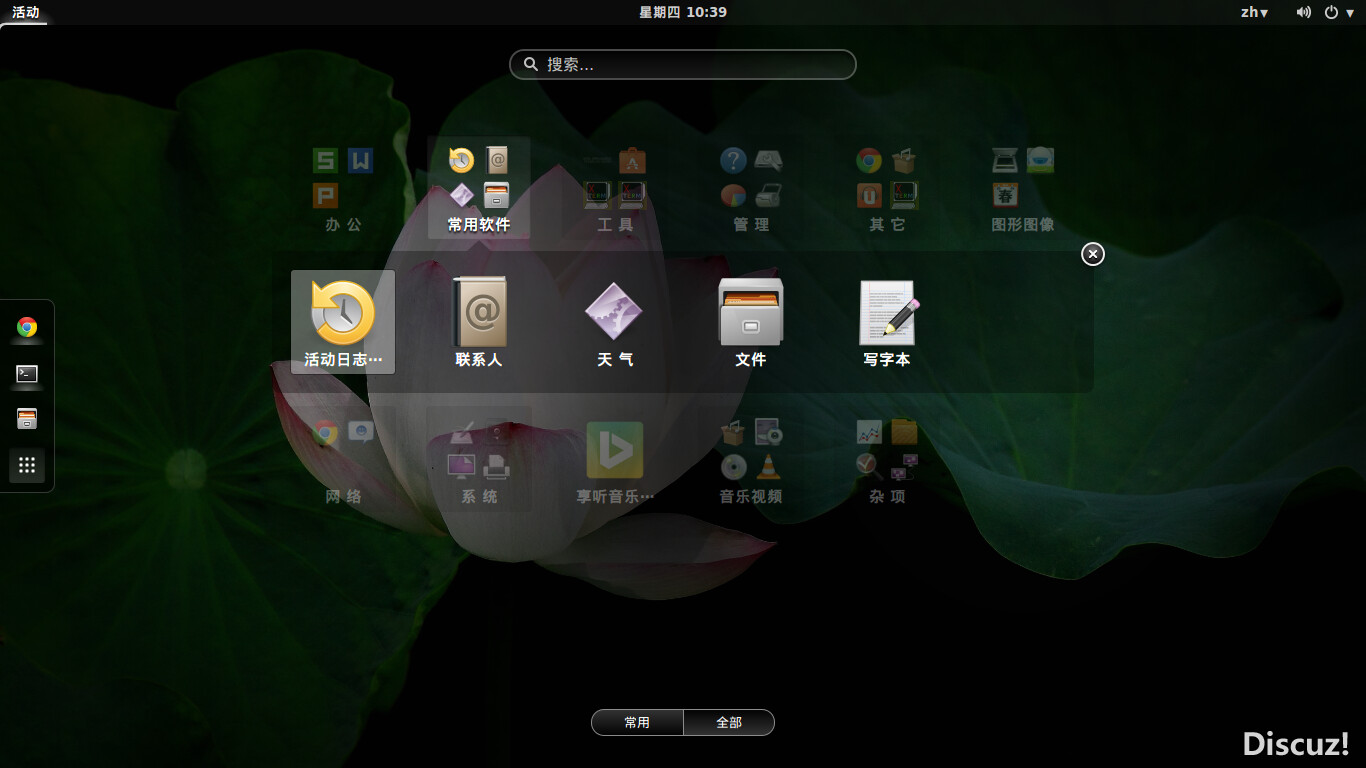Open the 活动日志 activity journal app
1366x768 pixels.
[342, 321]
